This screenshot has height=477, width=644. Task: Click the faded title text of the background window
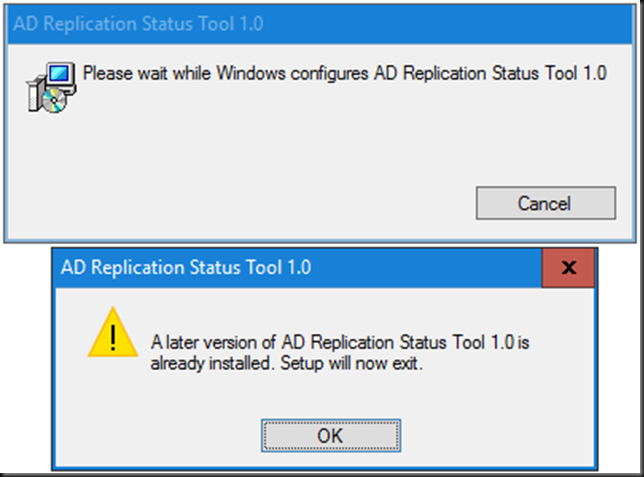(x=138, y=24)
